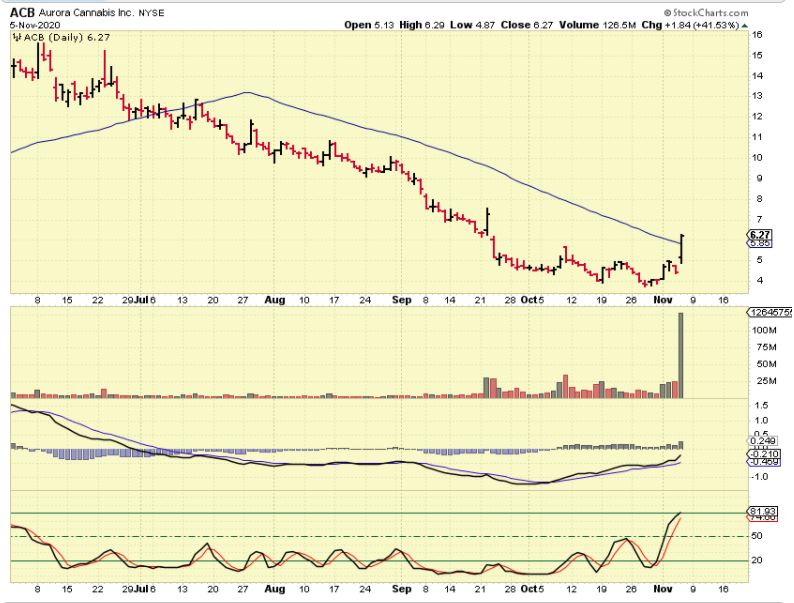Image resolution: width=794 pixels, height=603 pixels.
Task: Click the Aug label under the price panel
Action: point(275,300)
